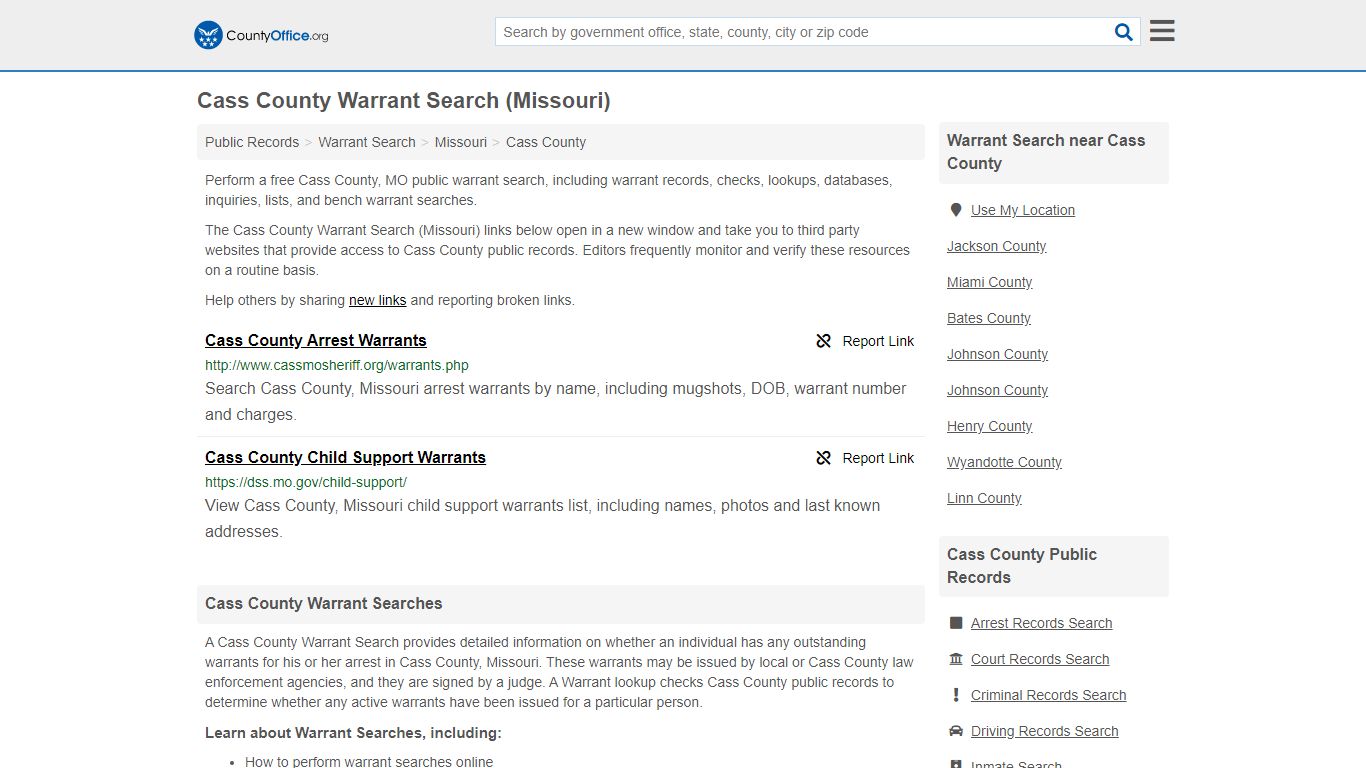Visit dss.mo.gov child-support URL
The width and height of the screenshot is (1366, 768).
tap(306, 482)
